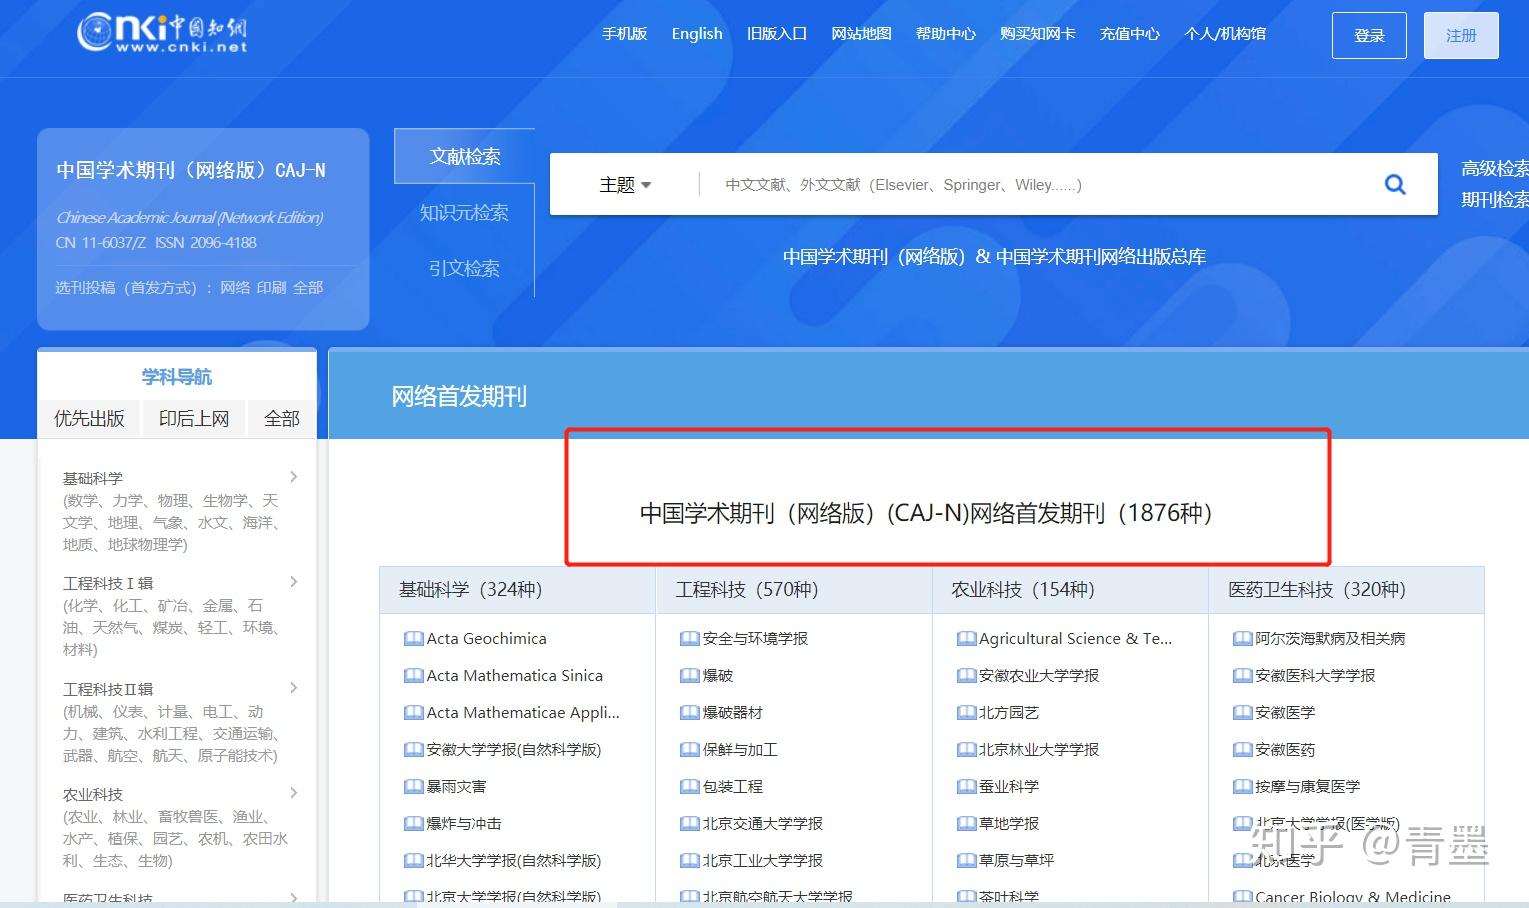1529x908 pixels.
Task: Select the 印后上网 tab
Action: (194, 419)
